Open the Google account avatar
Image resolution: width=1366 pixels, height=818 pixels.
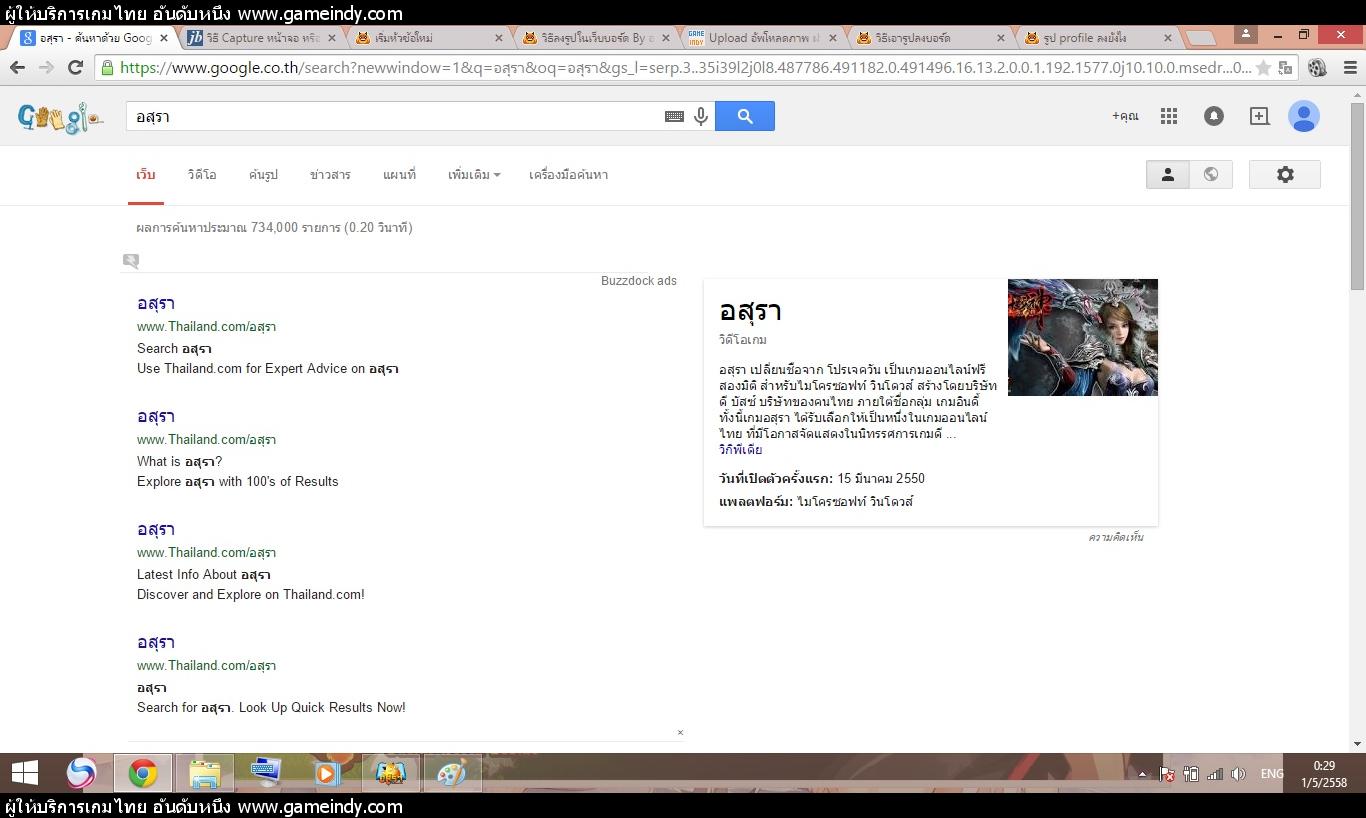pyautogui.click(x=1303, y=116)
